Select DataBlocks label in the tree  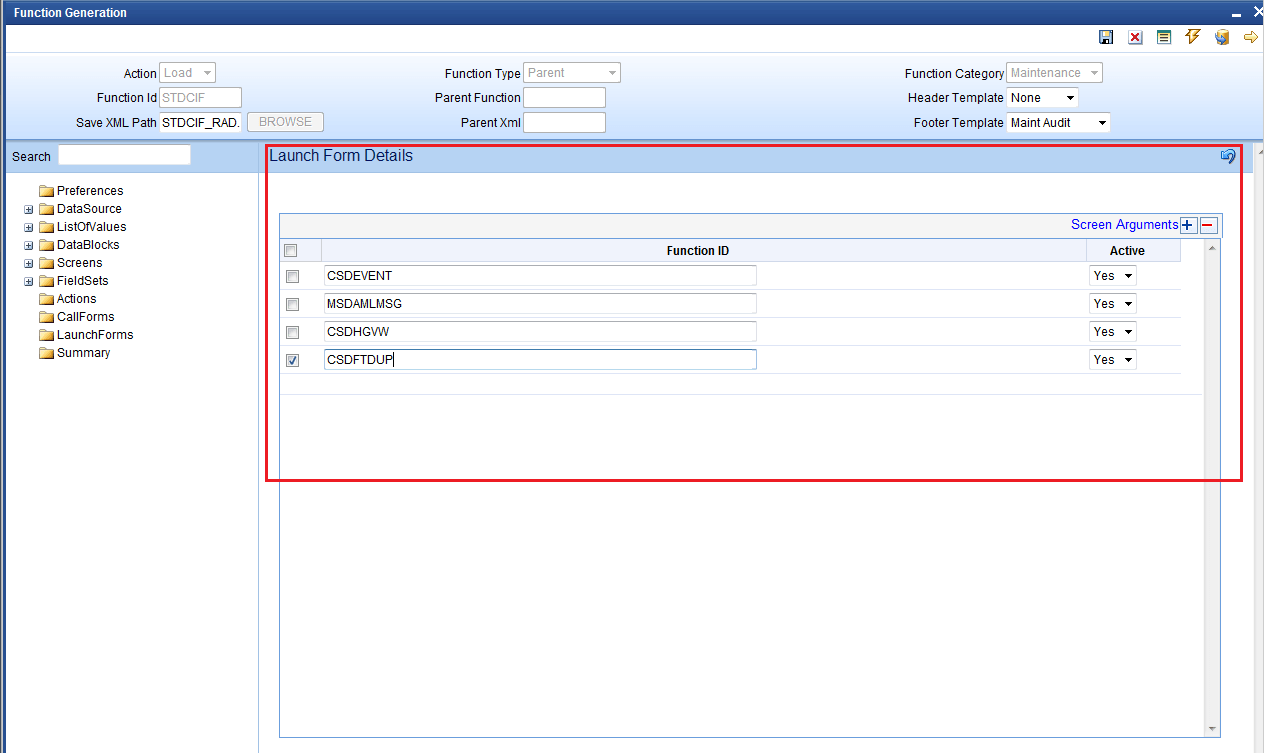(88, 245)
